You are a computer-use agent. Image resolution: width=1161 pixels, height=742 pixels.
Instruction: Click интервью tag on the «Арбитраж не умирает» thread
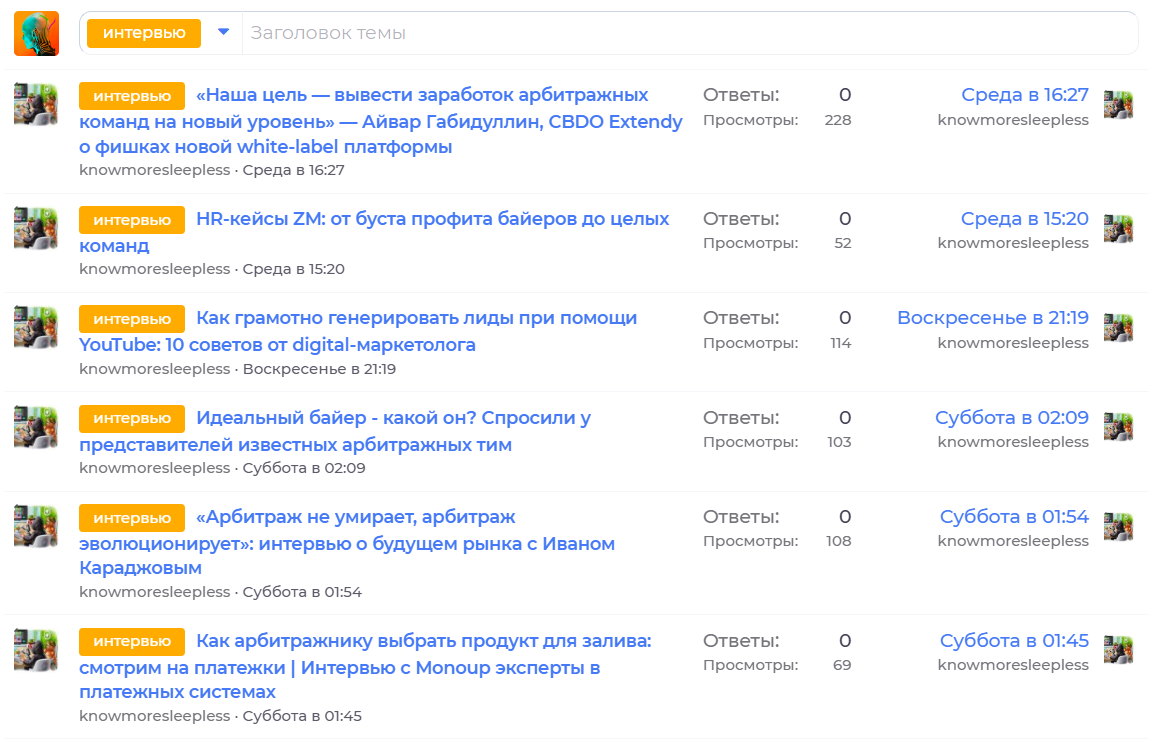coord(132,518)
